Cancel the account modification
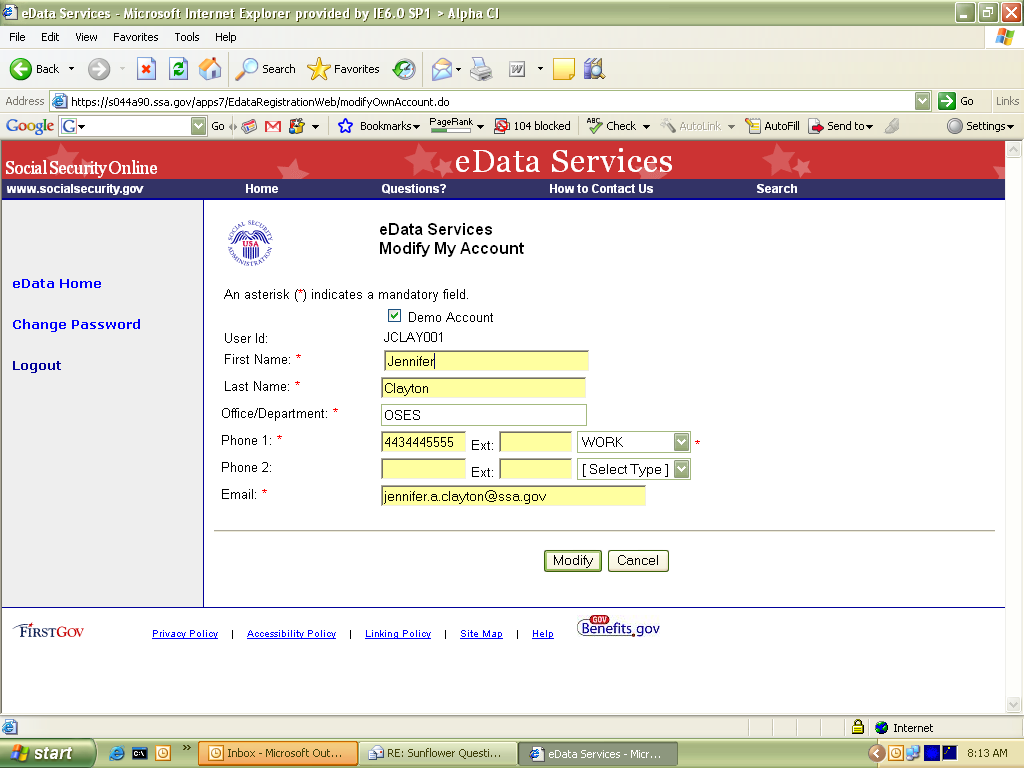The image size is (1024, 768). click(x=637, y=561)
